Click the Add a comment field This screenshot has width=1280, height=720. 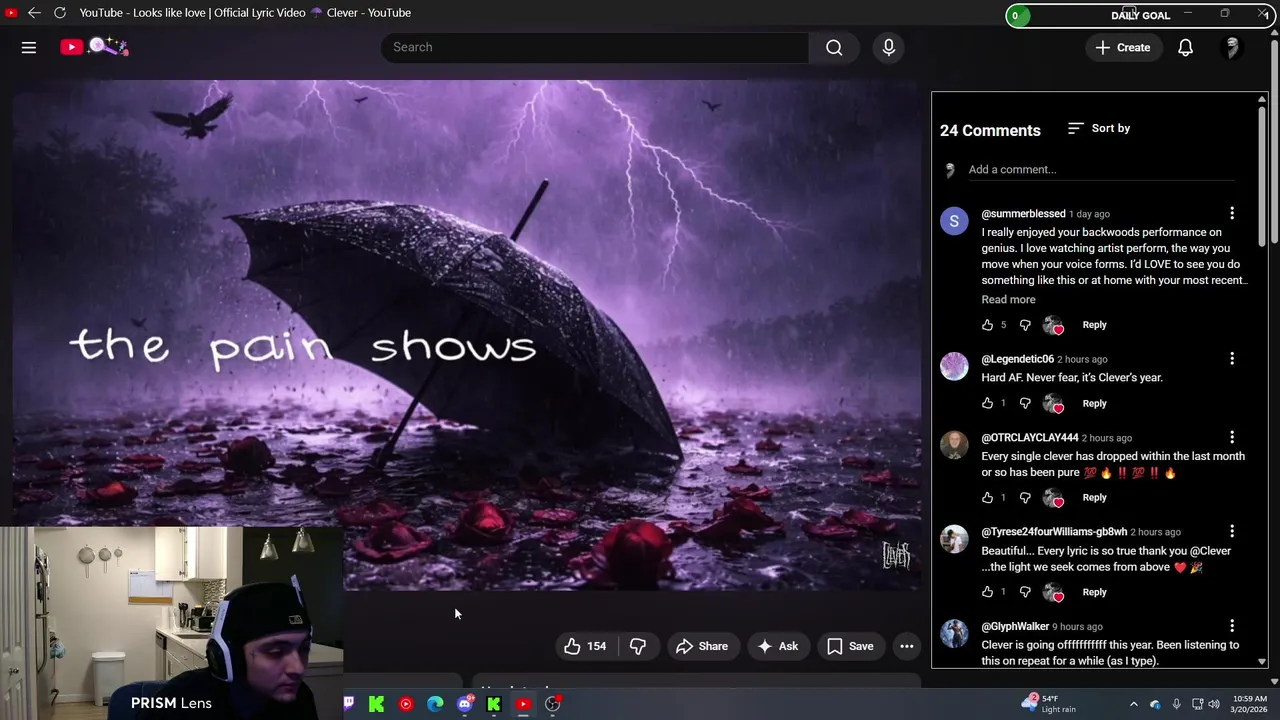tap(1100, 170)
